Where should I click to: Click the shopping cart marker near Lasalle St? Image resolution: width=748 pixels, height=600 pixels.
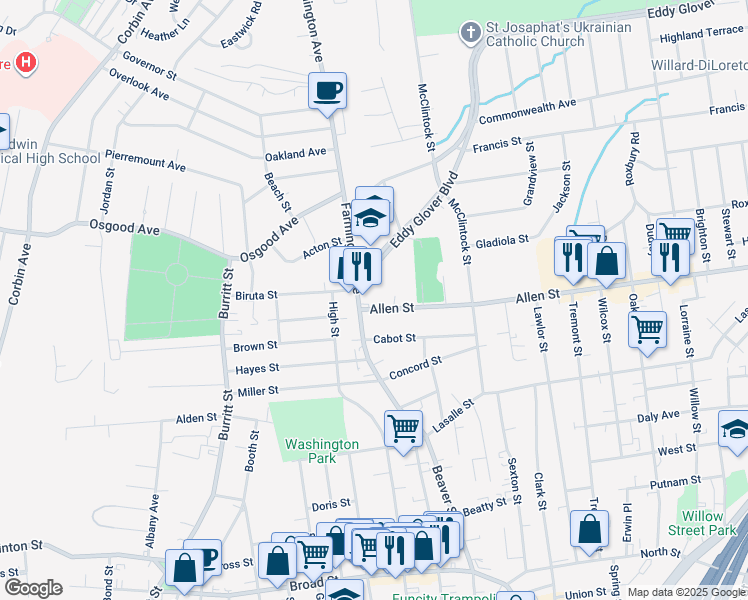(403, 430)
